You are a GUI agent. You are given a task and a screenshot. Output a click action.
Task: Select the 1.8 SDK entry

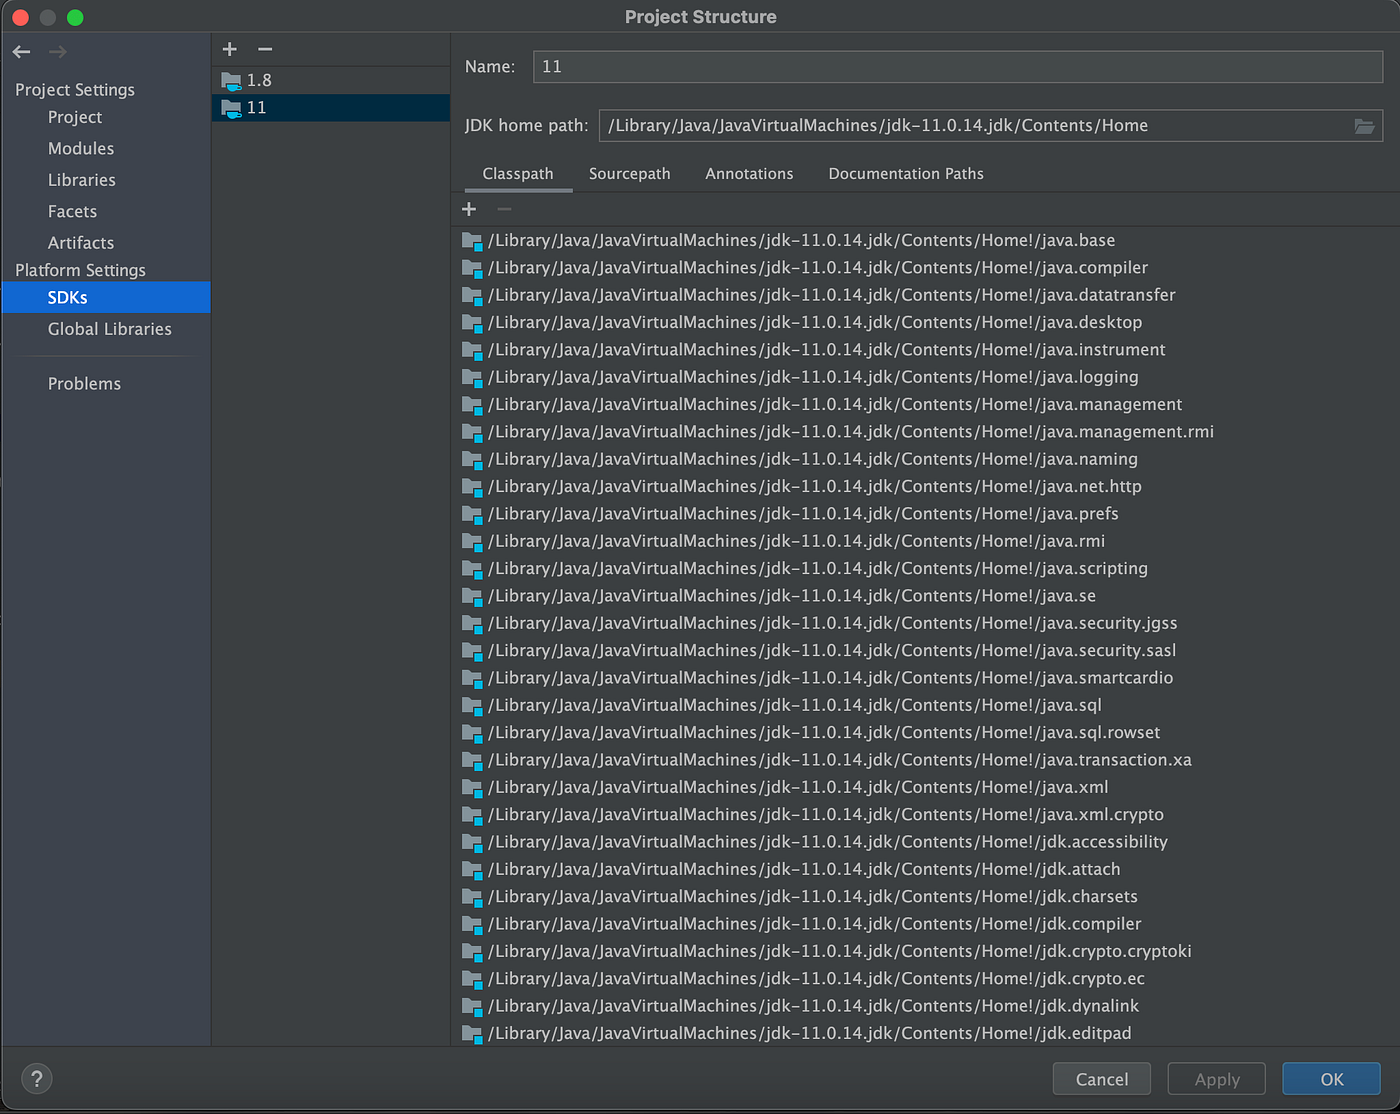[331, 80]
